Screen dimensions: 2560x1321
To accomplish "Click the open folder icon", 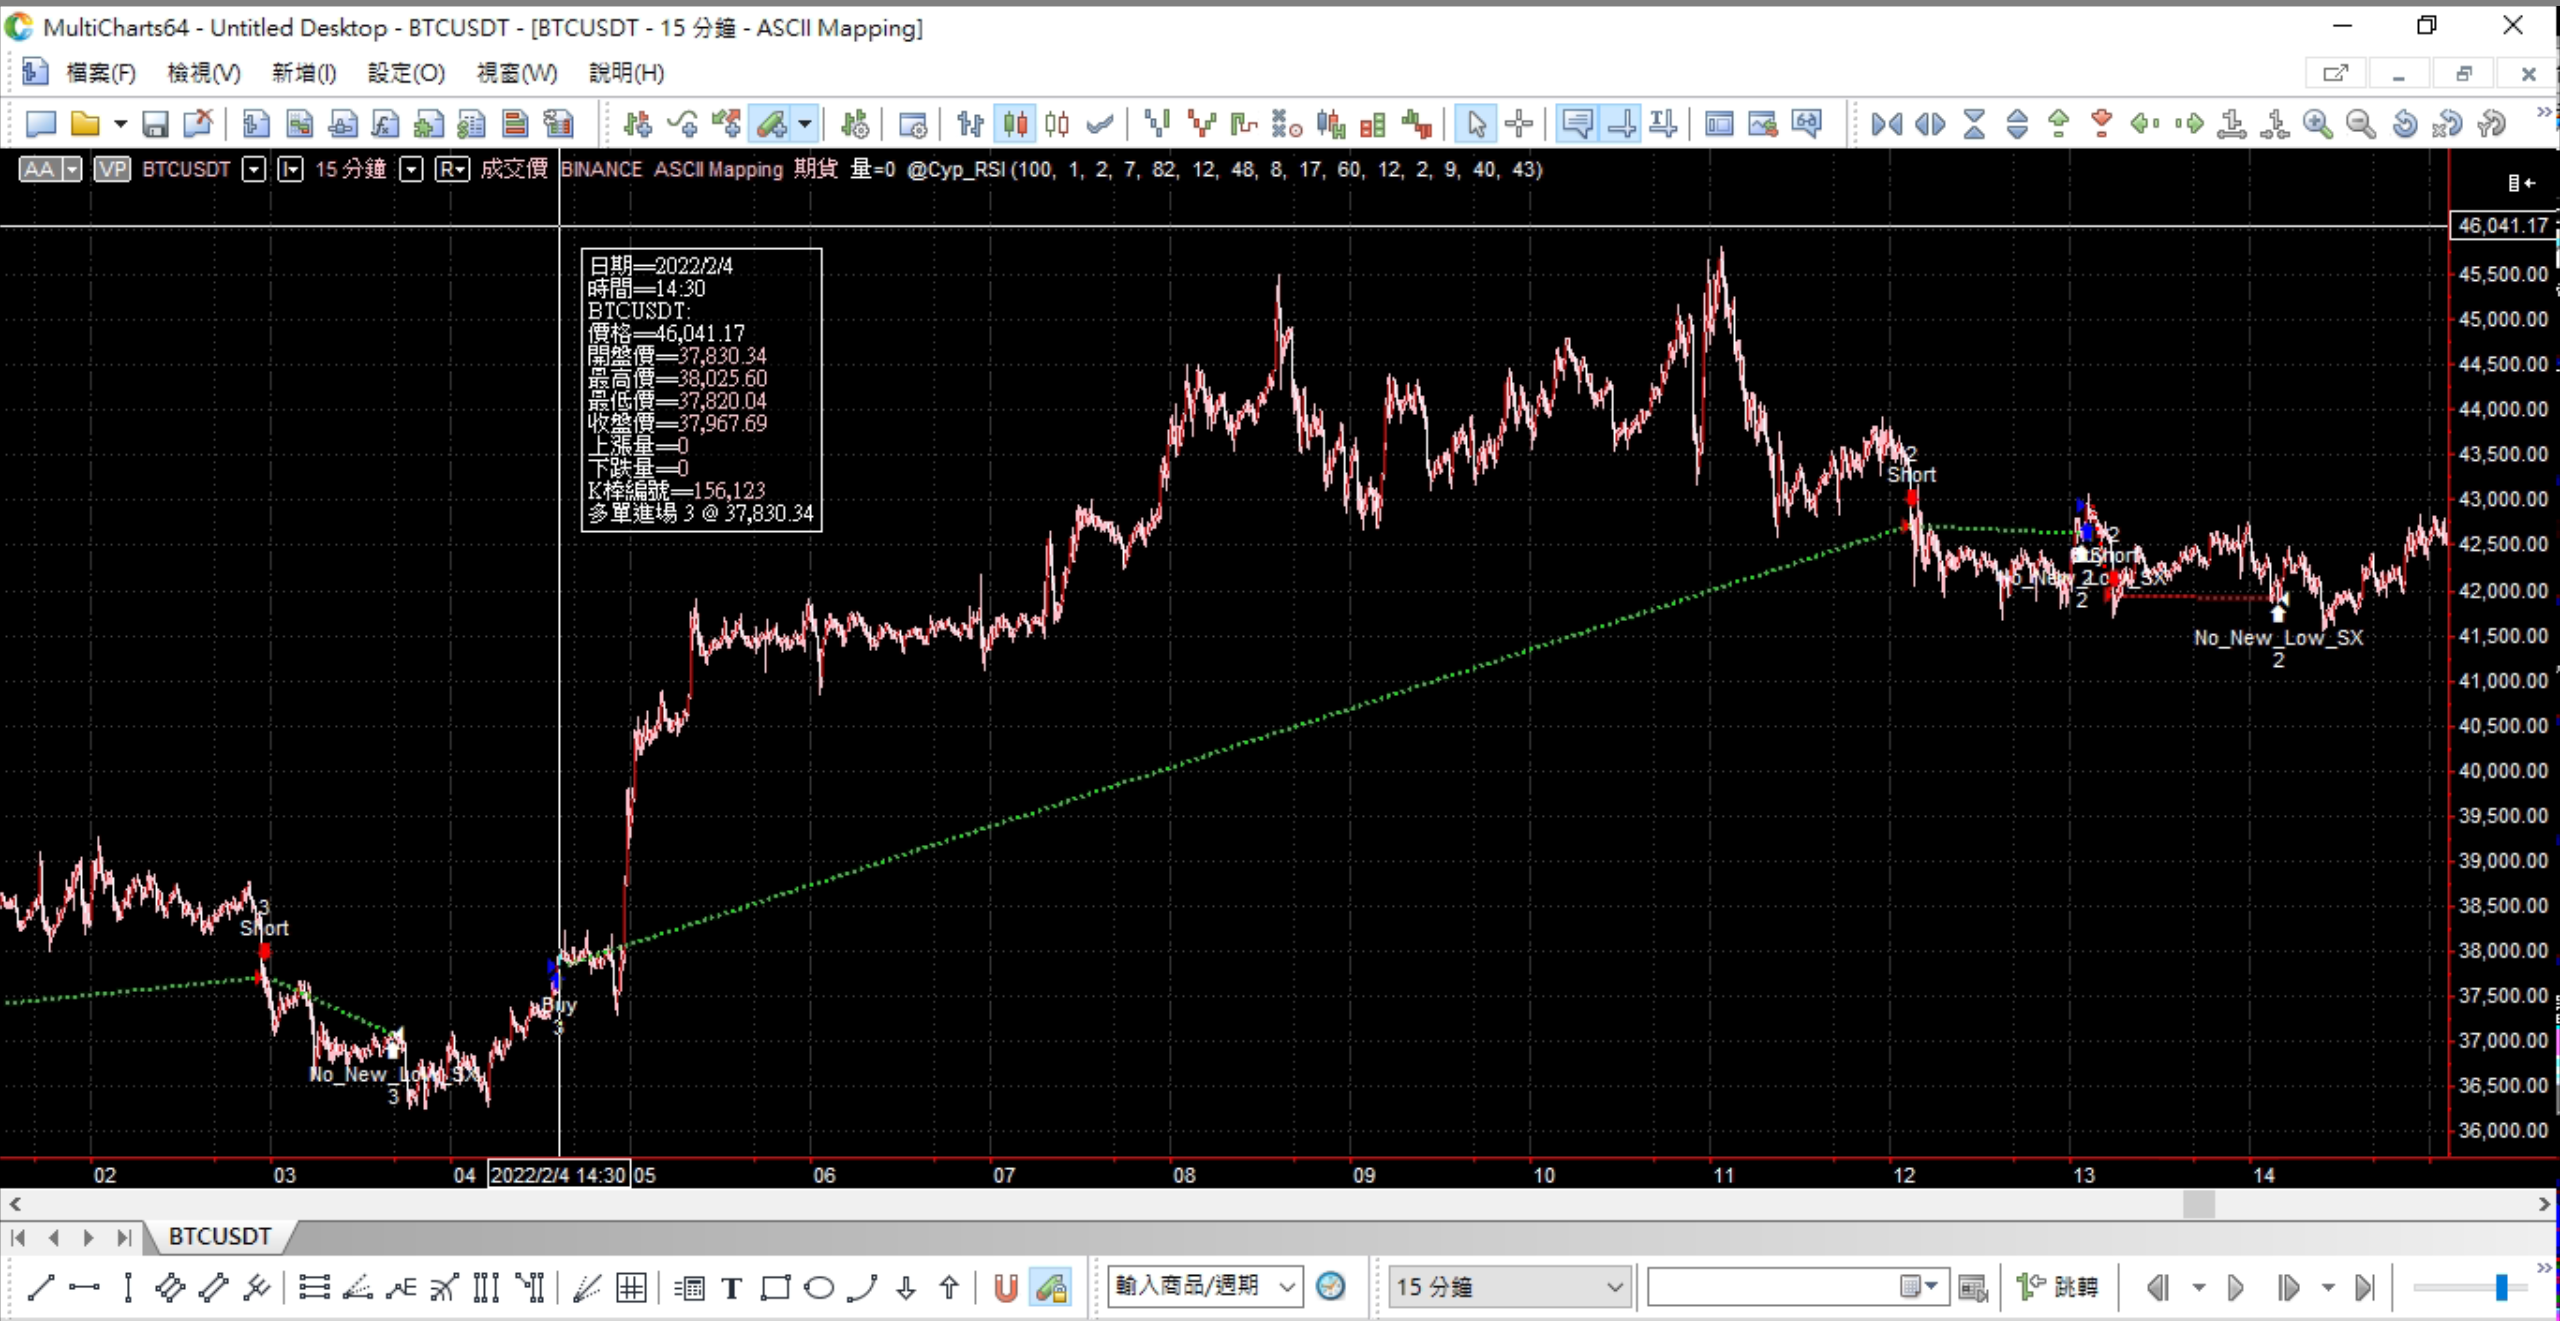I will 86,124.
